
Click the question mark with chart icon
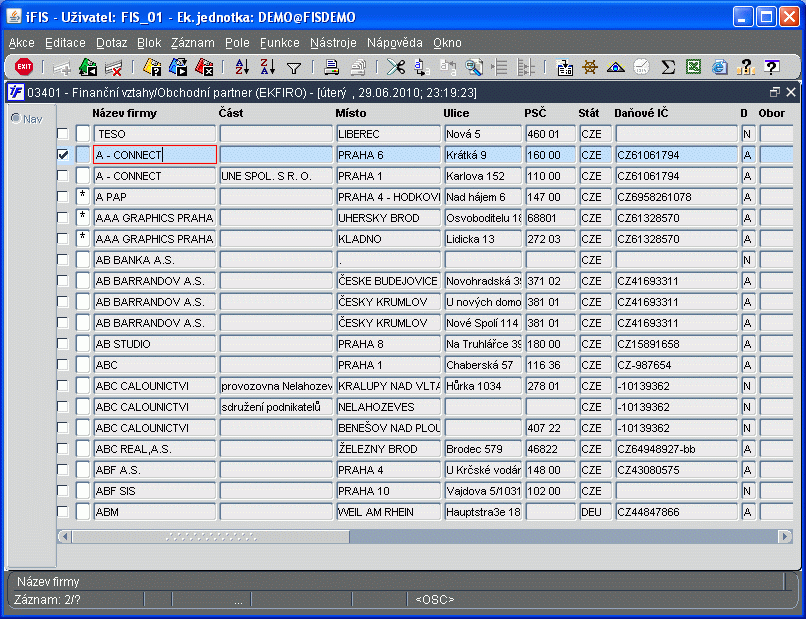pyautogui.click(x=745, y=67)
